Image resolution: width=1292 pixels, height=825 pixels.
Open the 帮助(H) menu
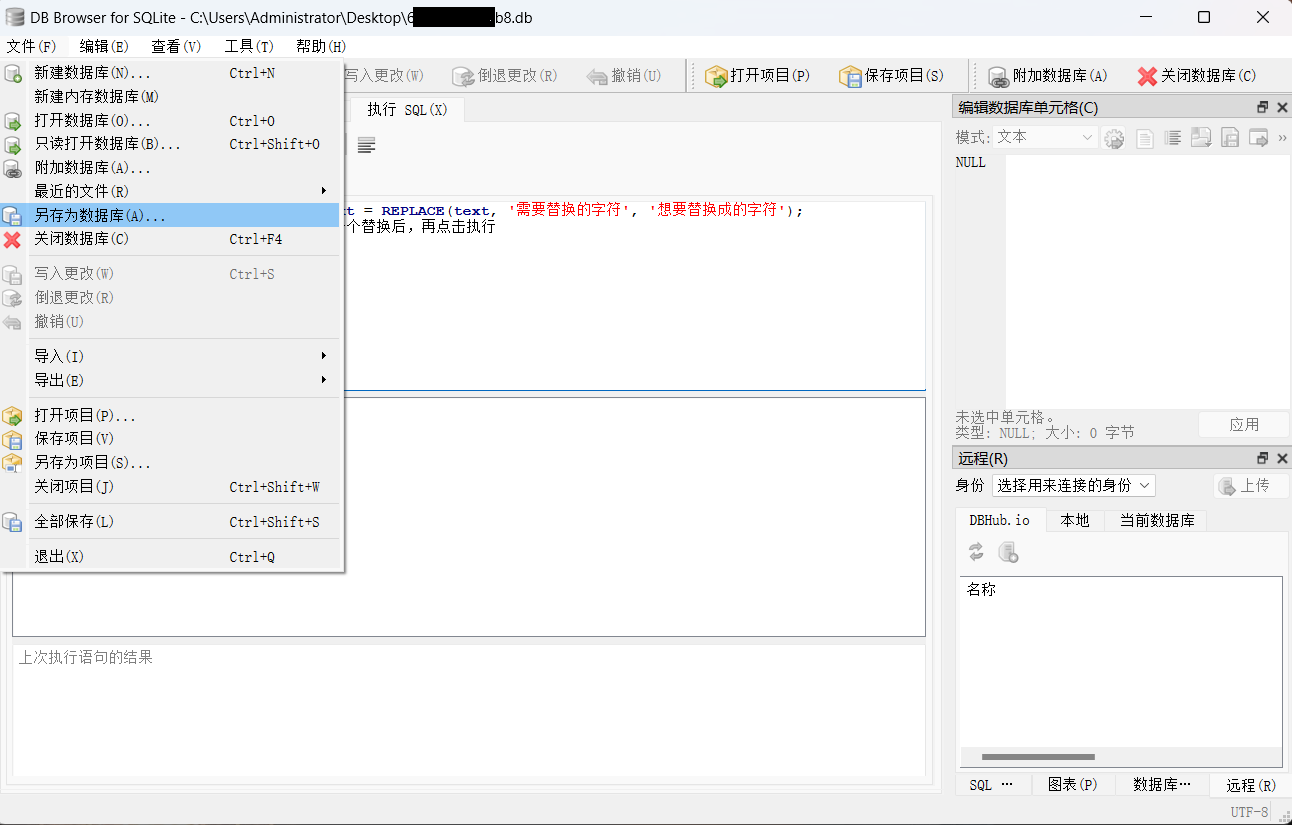321,47
